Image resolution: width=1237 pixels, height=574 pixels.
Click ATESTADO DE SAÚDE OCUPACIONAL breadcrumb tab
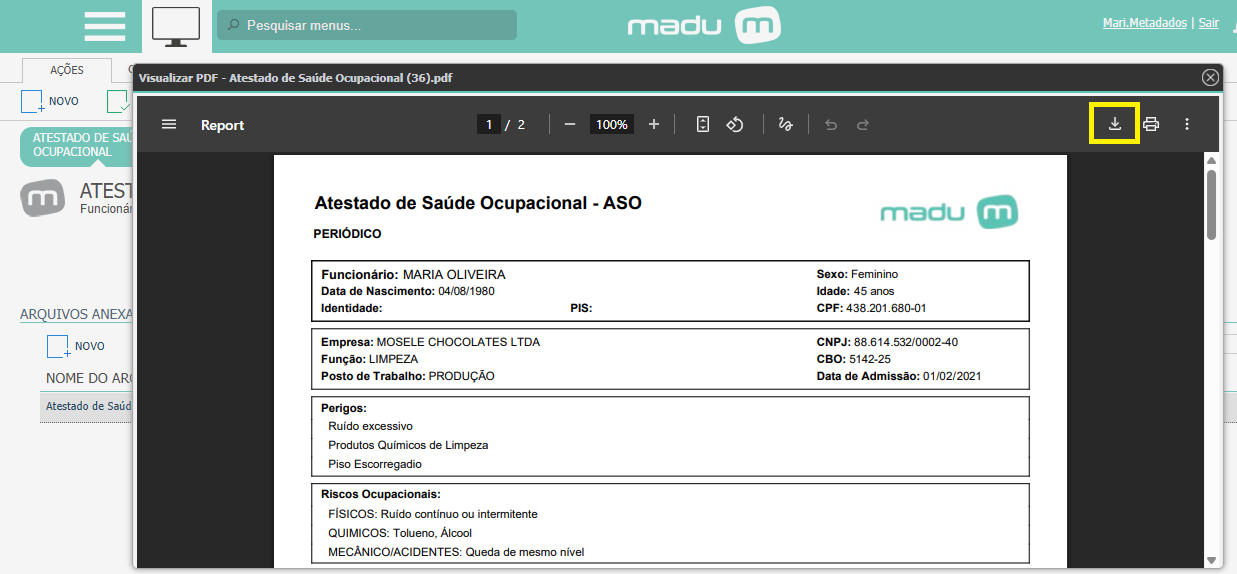click(x=78, y=145)
